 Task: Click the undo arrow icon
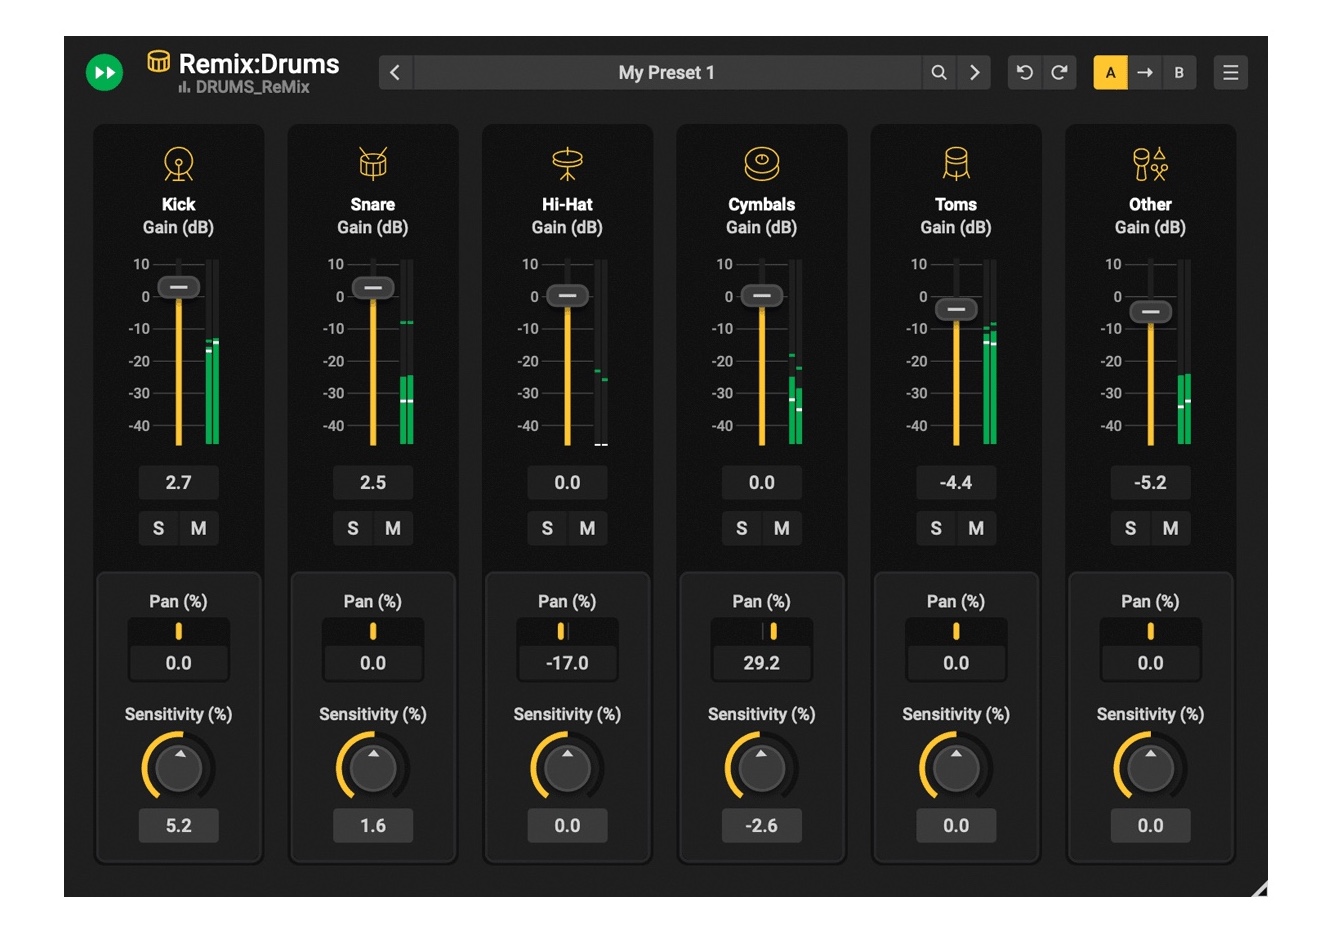pos(1024,72)
